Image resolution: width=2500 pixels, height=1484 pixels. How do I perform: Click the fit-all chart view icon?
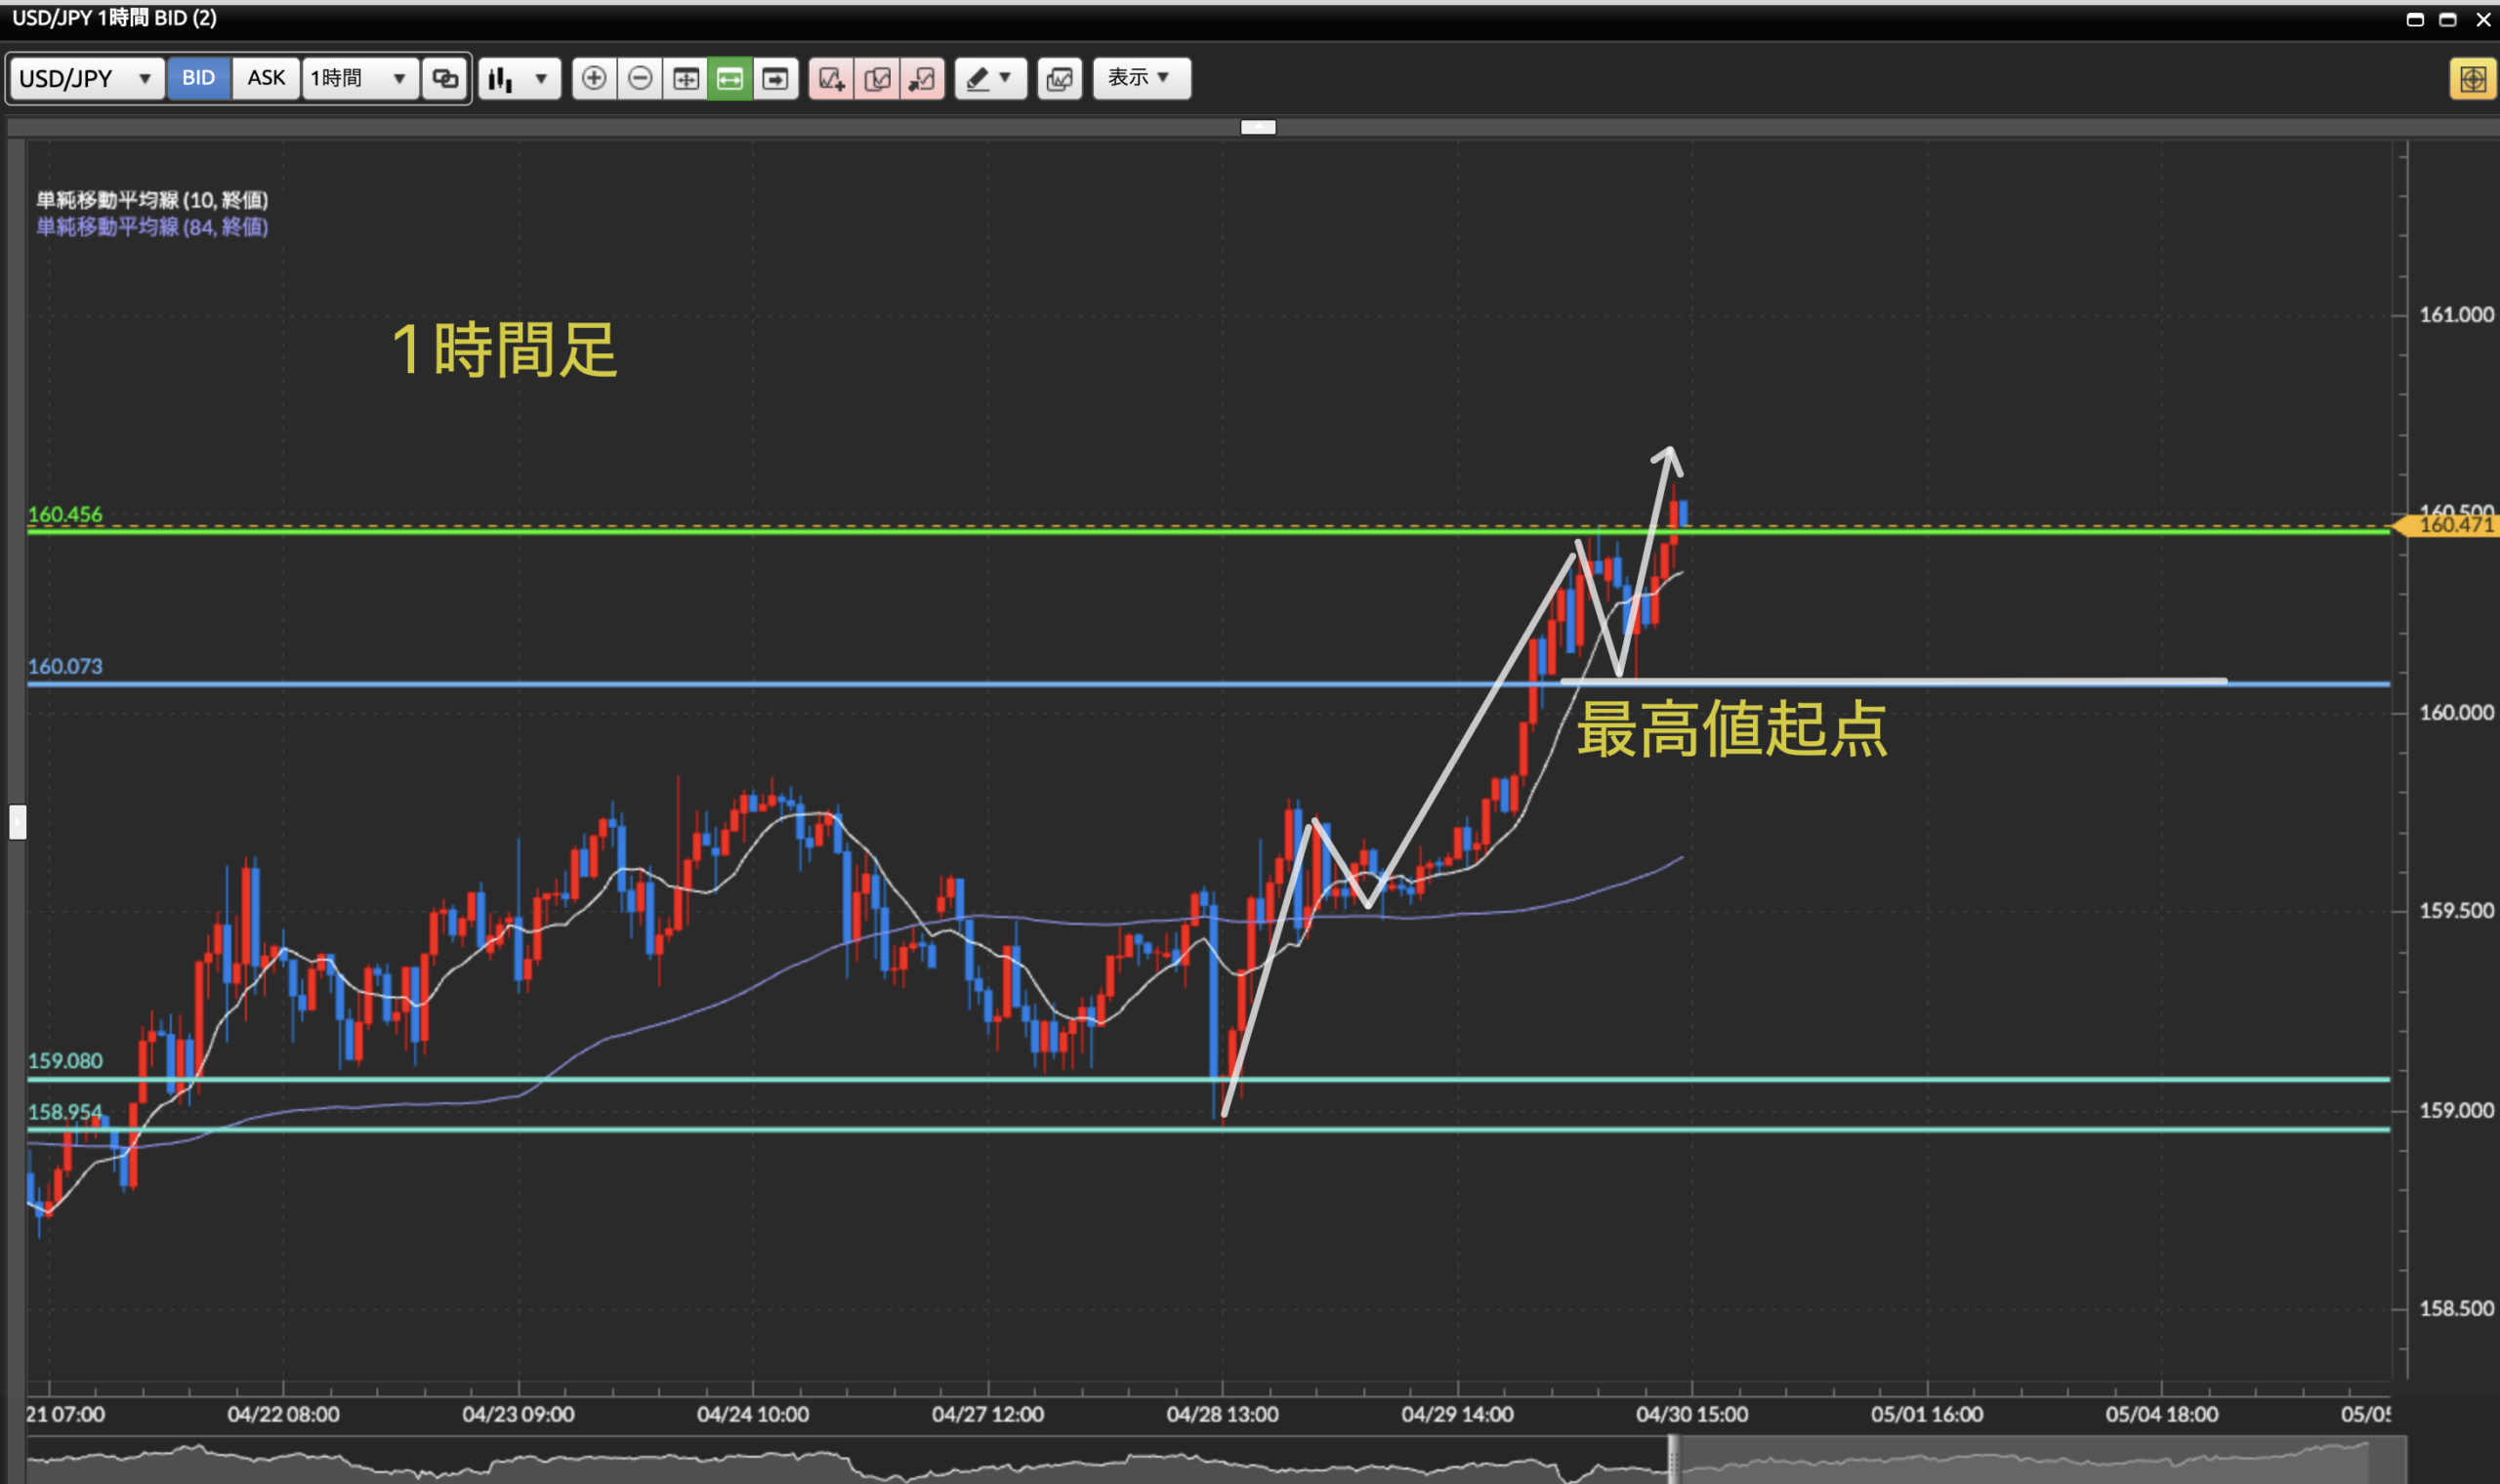(x=685, y=78)
